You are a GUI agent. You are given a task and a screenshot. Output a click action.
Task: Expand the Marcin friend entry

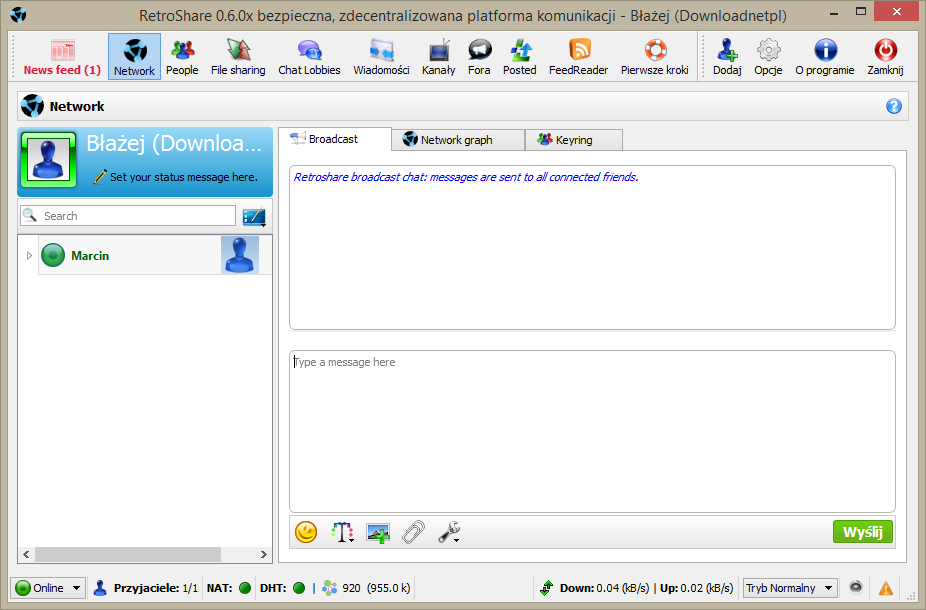click(x=29, y=256)
